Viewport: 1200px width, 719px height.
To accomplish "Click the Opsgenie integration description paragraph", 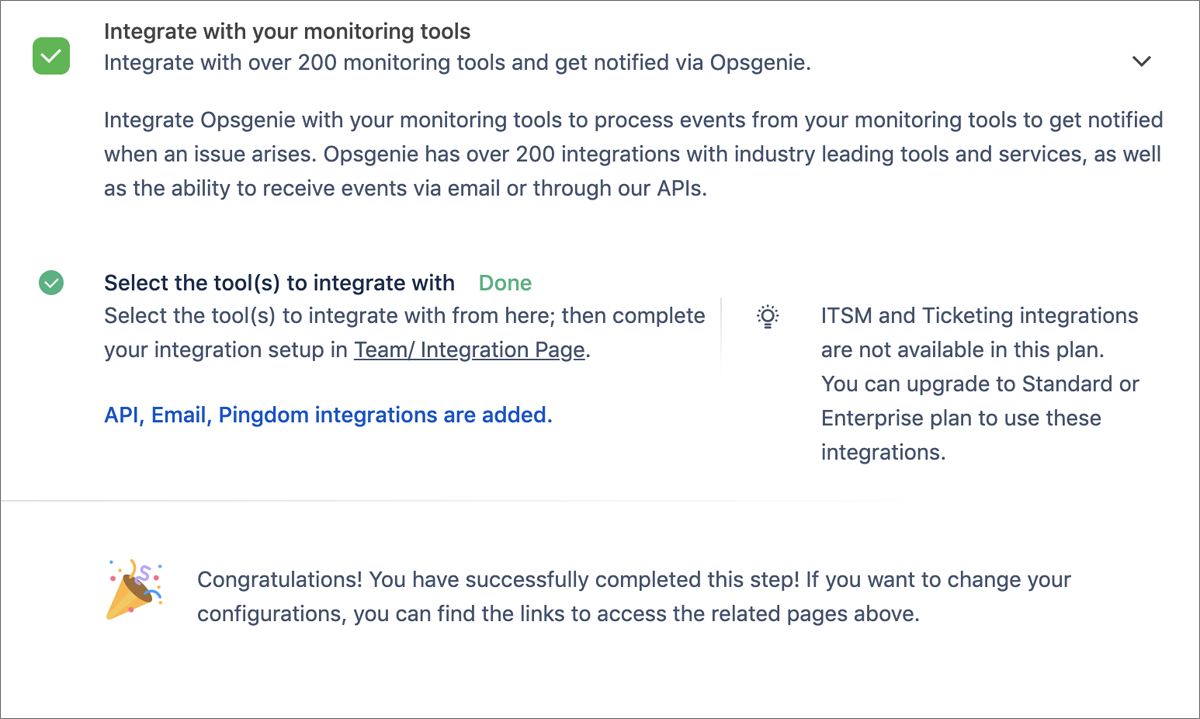I will [633, 155].
